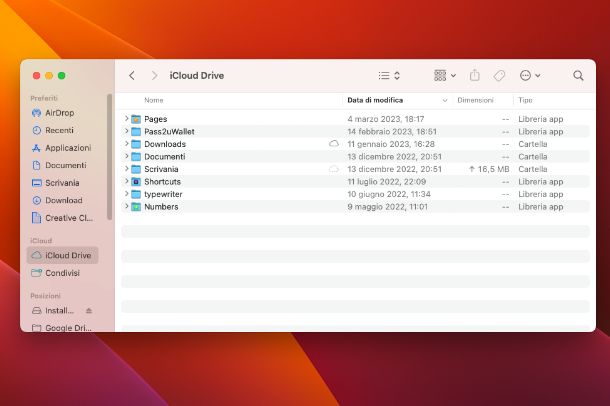The height and width of the screenshot is (406, 610).
Task: Sort by Tipo column header
Action: point(525,100)
